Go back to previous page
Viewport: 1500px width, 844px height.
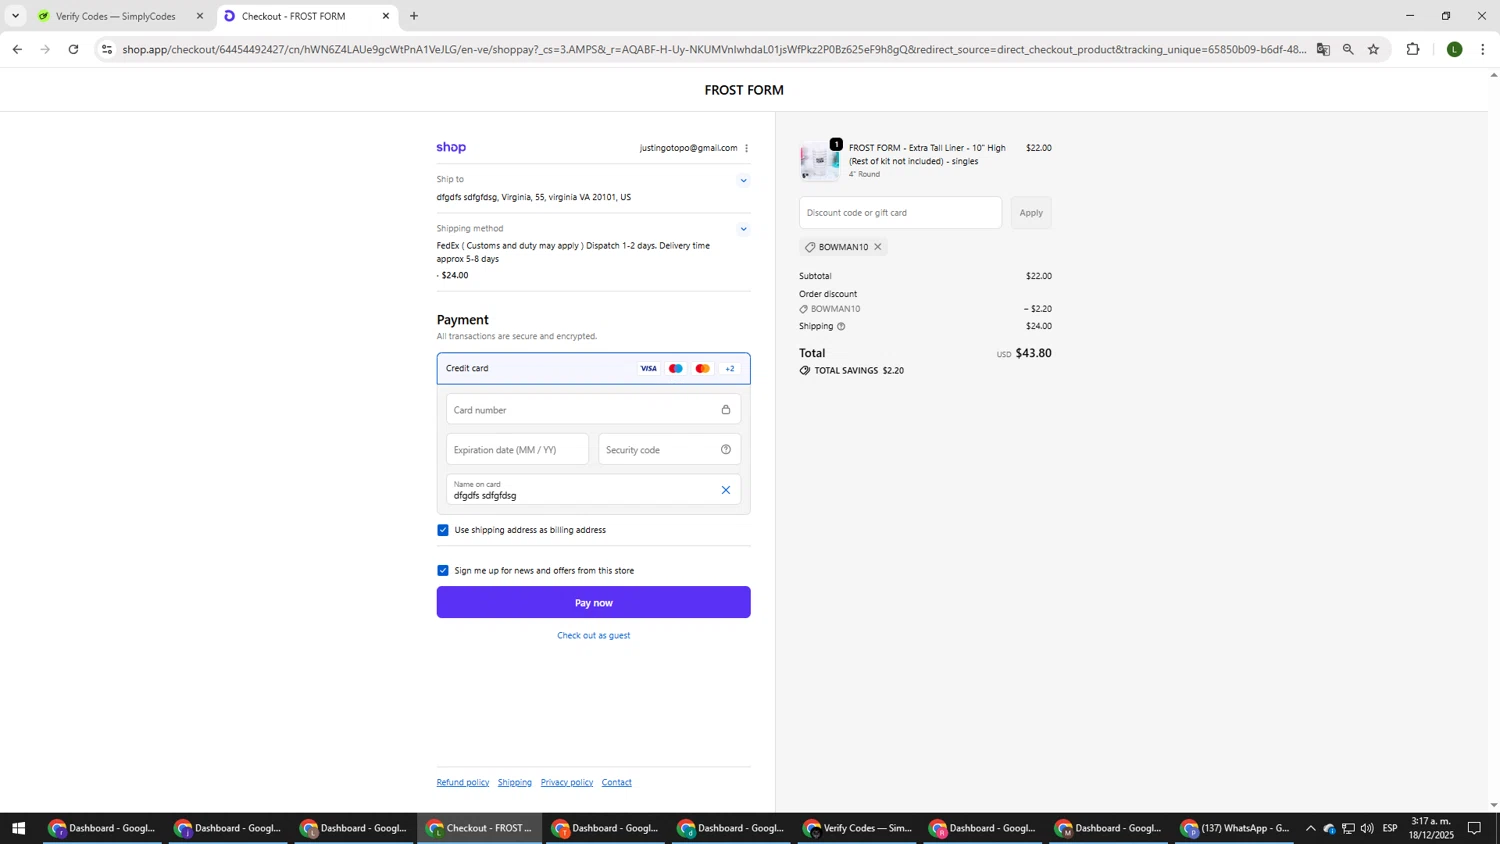[17, 49]
